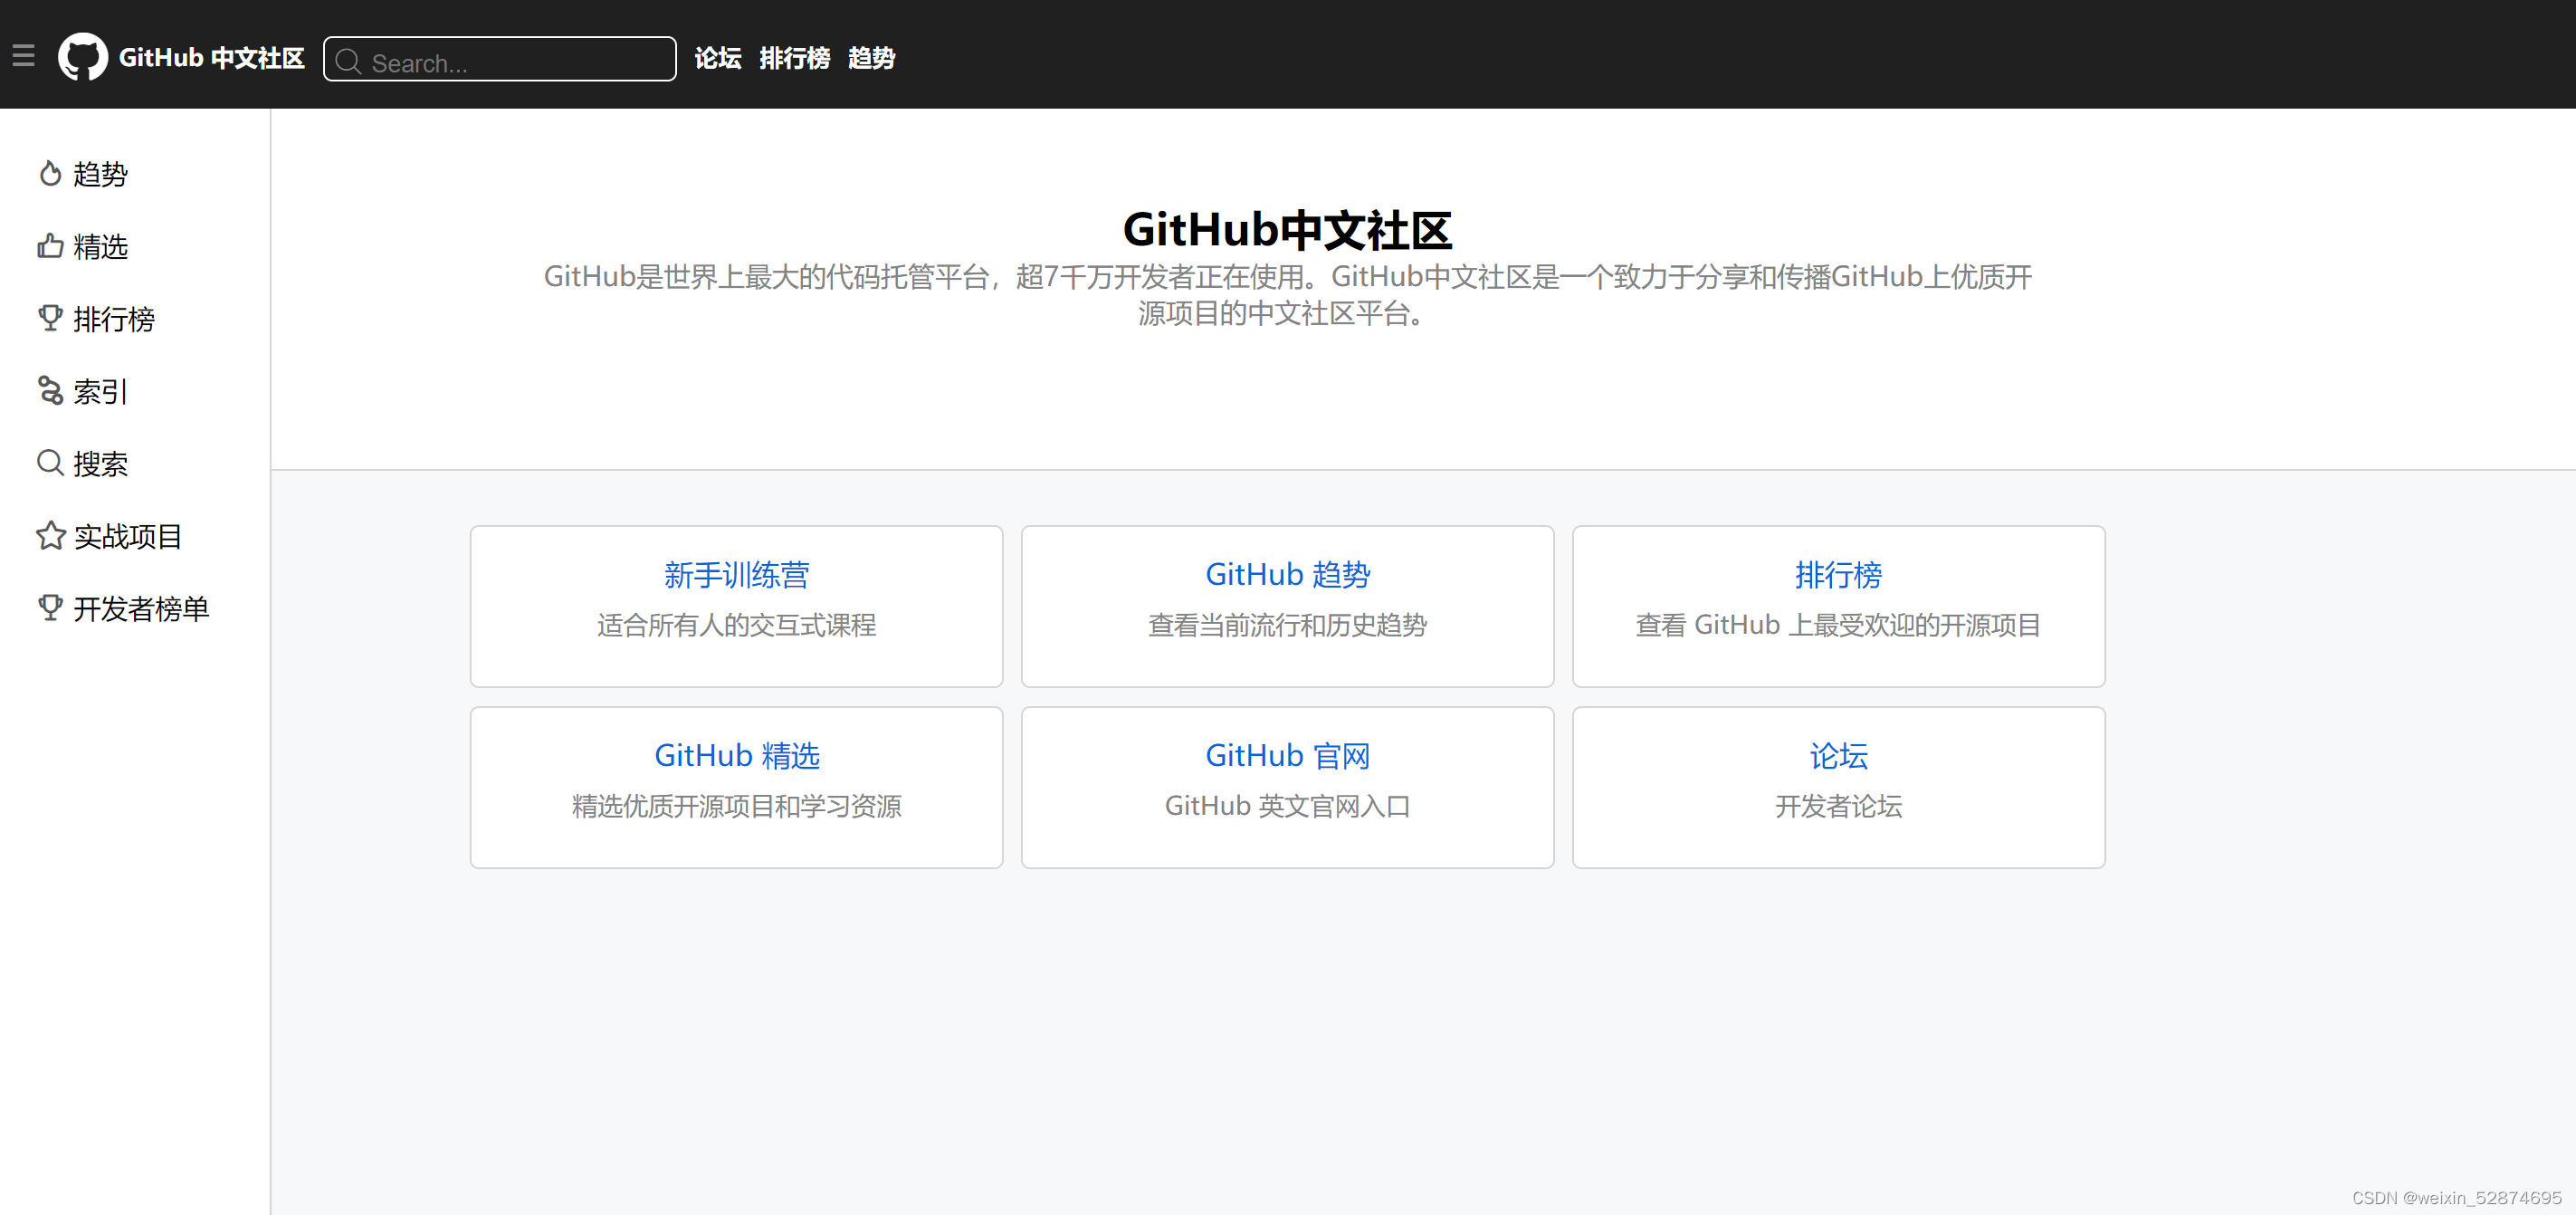Click inside the Search input field
Screen dimensions: 2576x1215
[500, 62]
